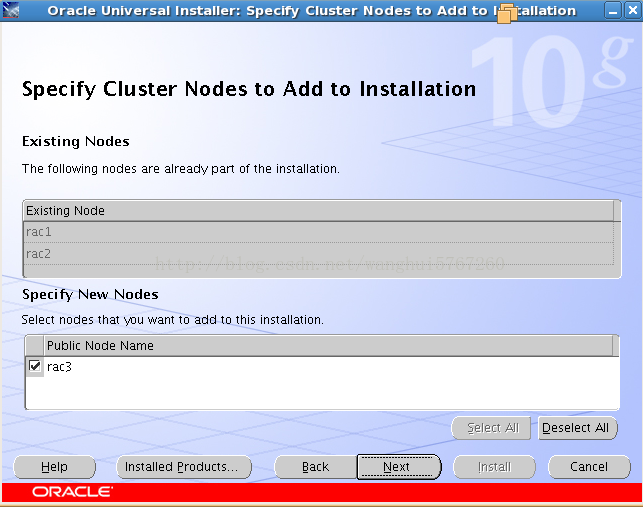Select existing node rac2 row
Viewport: 643px width, 507px height.
[319, 254]
